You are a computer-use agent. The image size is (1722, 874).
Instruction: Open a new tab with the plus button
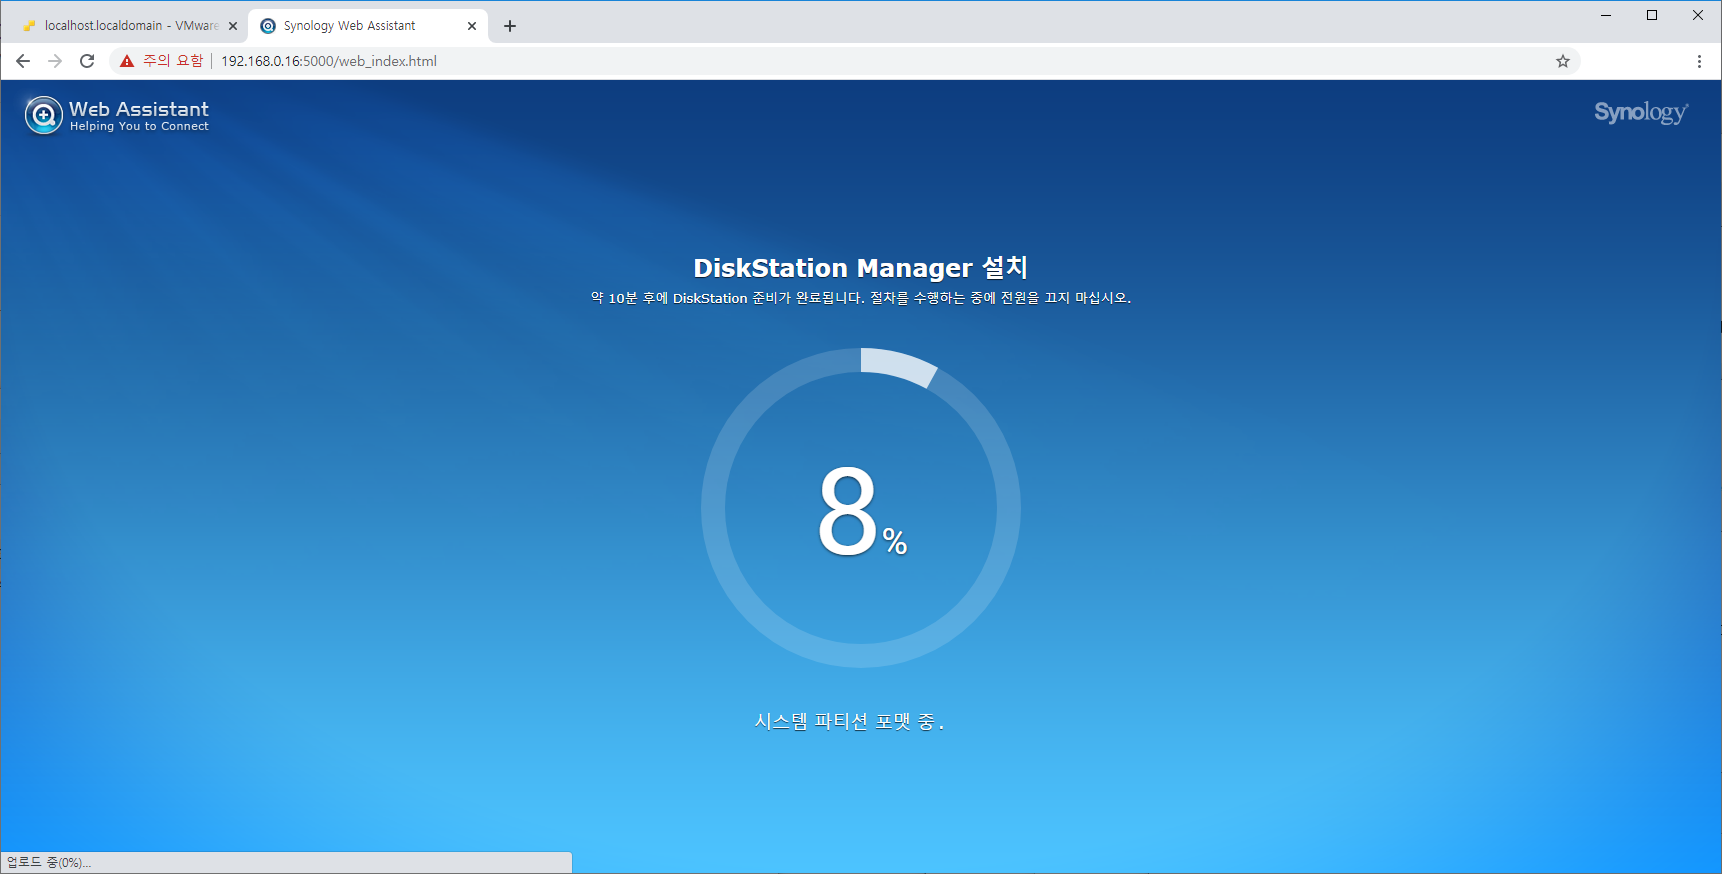coord(510,26)
